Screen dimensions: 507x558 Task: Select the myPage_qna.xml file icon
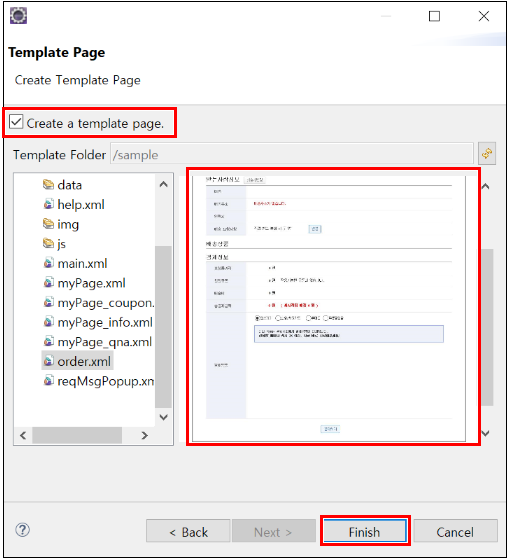tap(48, 341)
